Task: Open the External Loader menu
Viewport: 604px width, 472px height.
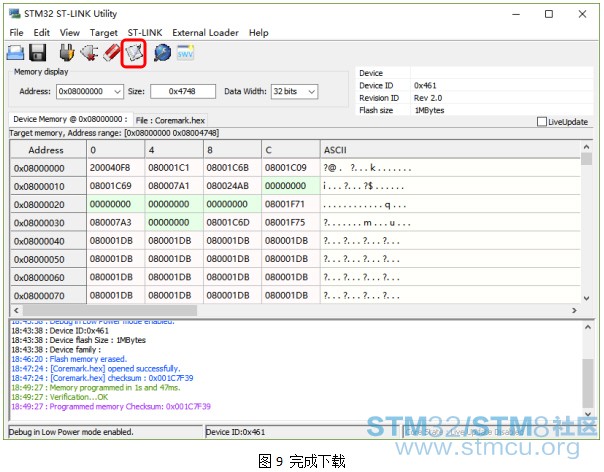Action: click(x=205, y=33)
